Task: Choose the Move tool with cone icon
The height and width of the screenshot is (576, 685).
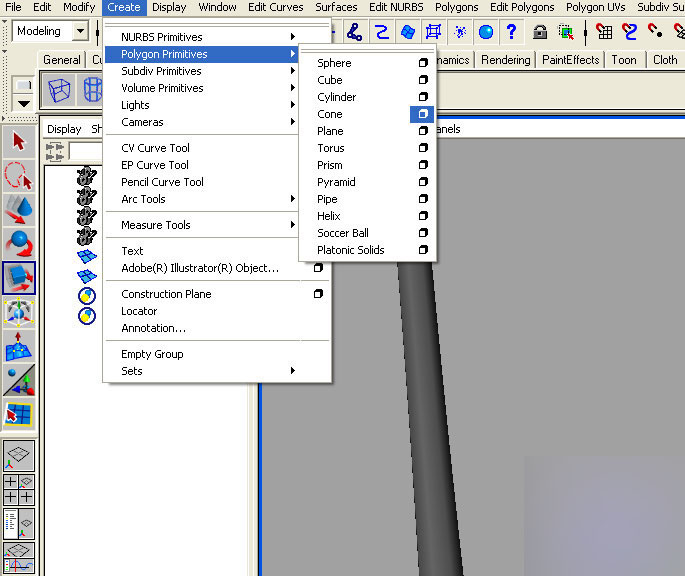Action: 19,209
